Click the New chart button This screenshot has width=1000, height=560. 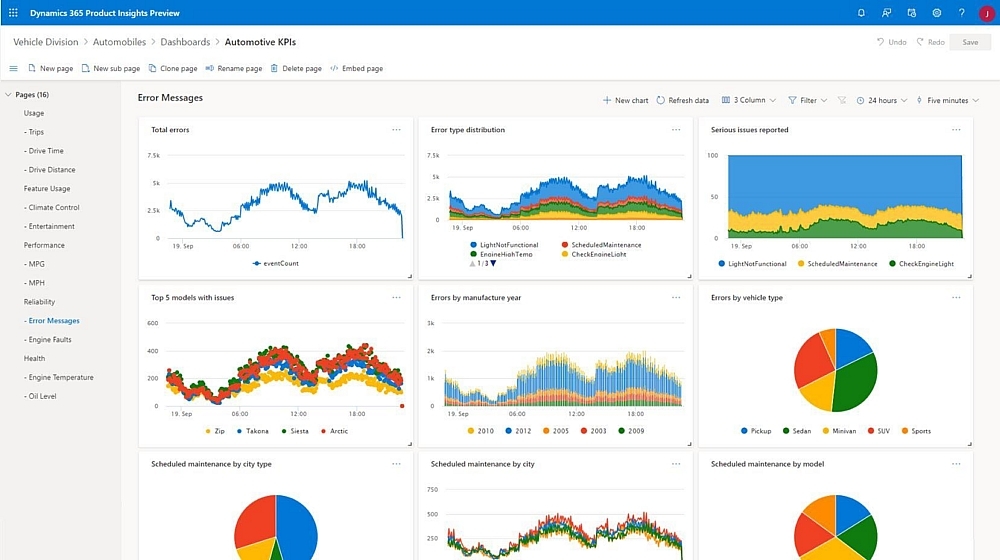(x=626, y=101)
